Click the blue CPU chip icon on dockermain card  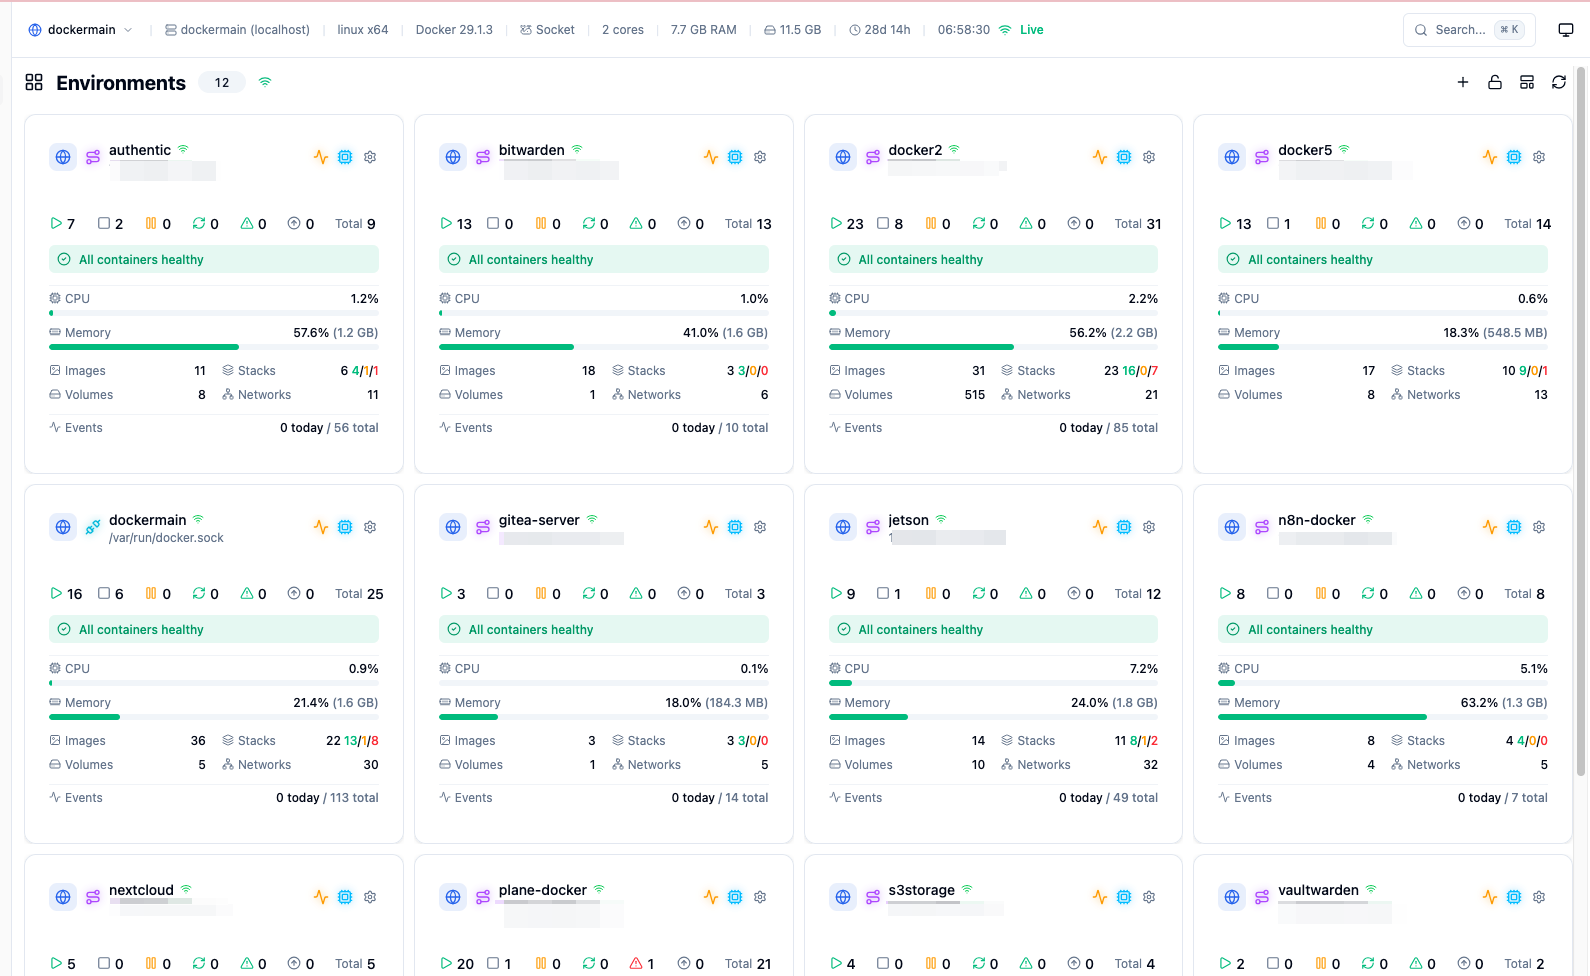[x=345, y=527]
